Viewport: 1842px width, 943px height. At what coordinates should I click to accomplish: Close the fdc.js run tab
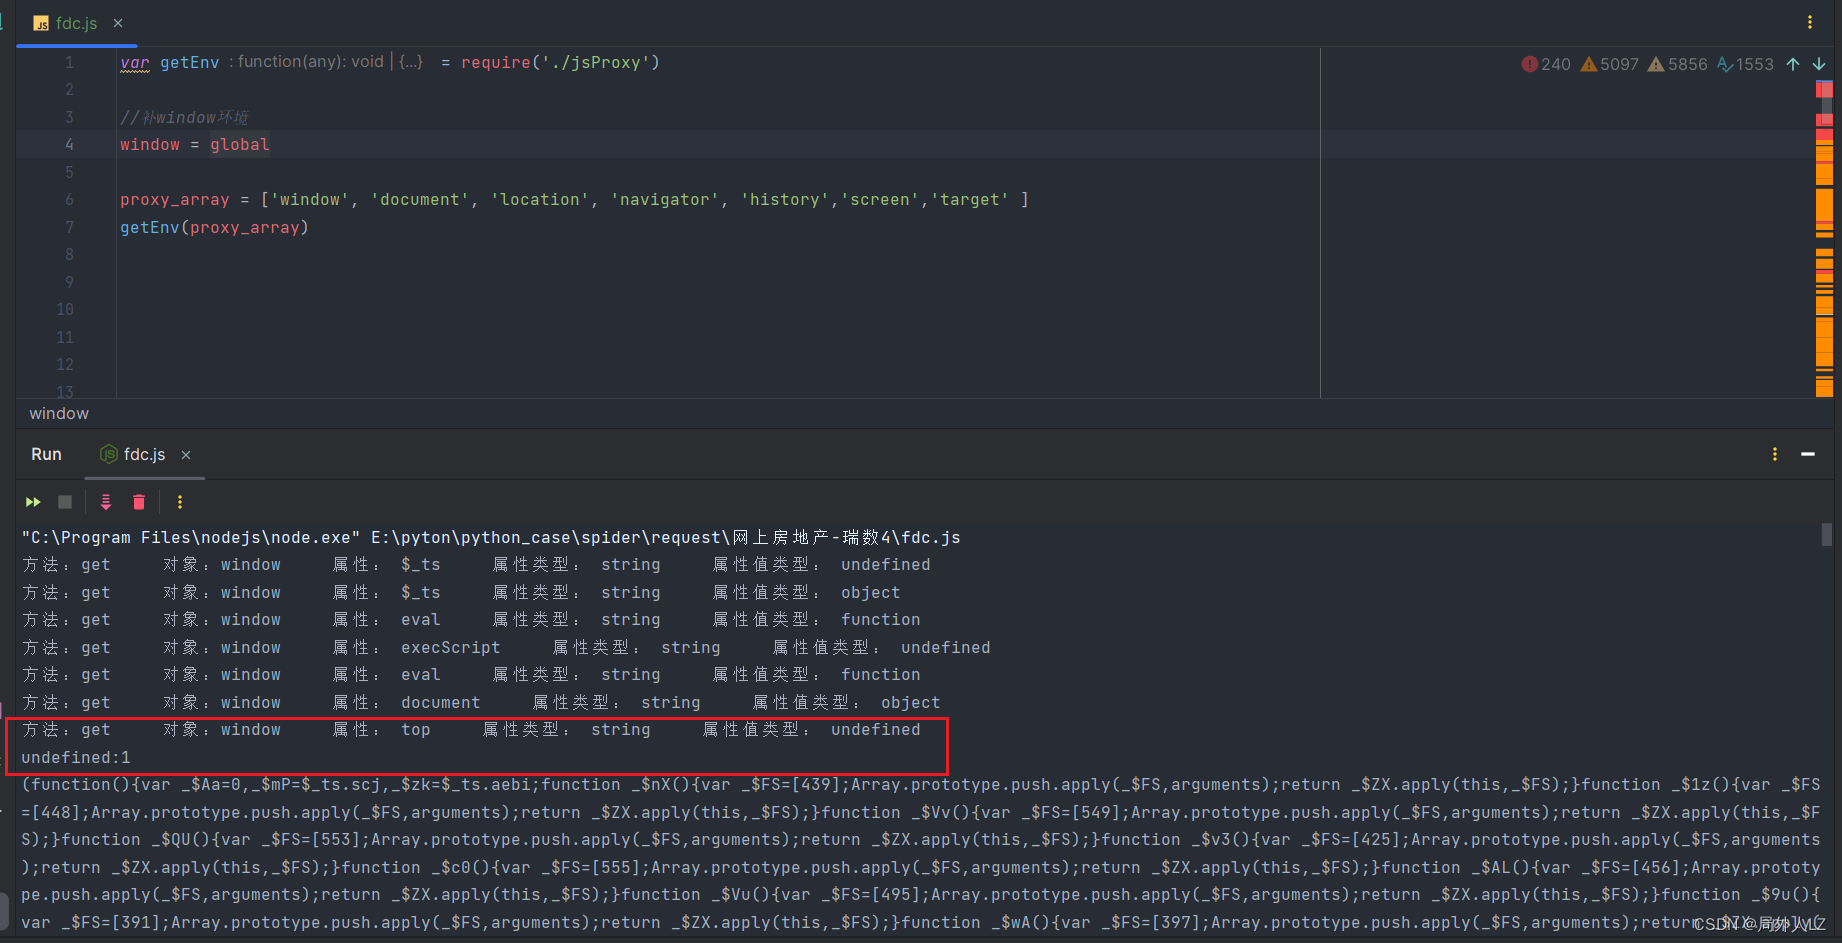coord(186,455)
